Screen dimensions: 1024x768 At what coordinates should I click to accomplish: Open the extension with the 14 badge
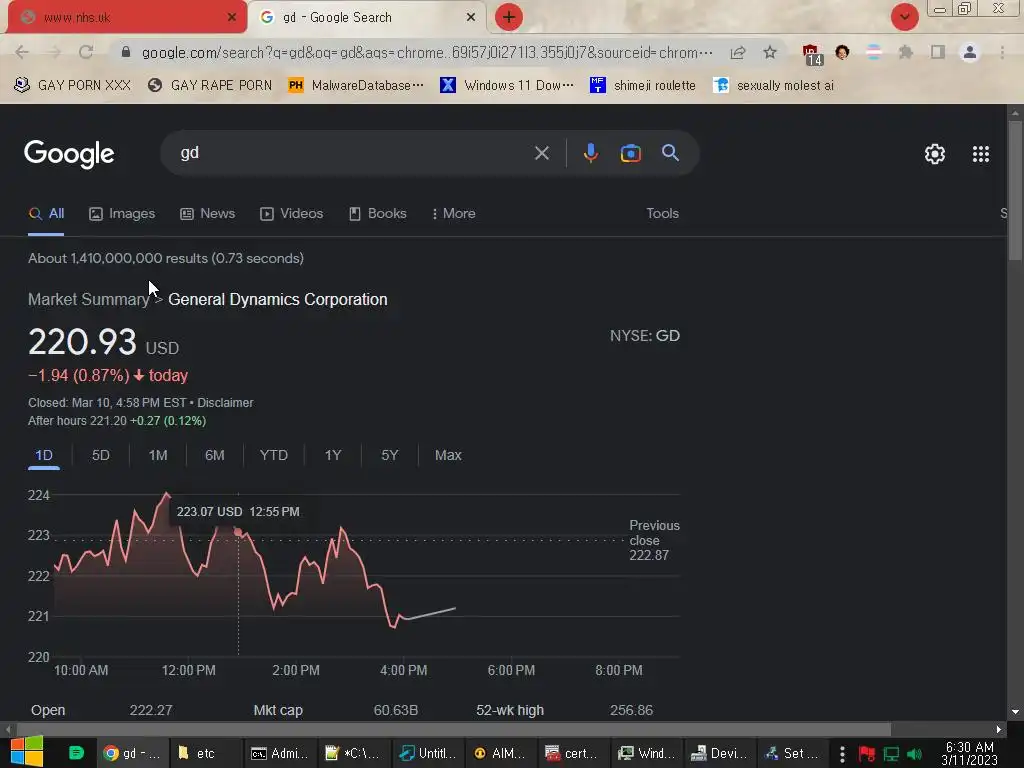(x=811, y=54)
